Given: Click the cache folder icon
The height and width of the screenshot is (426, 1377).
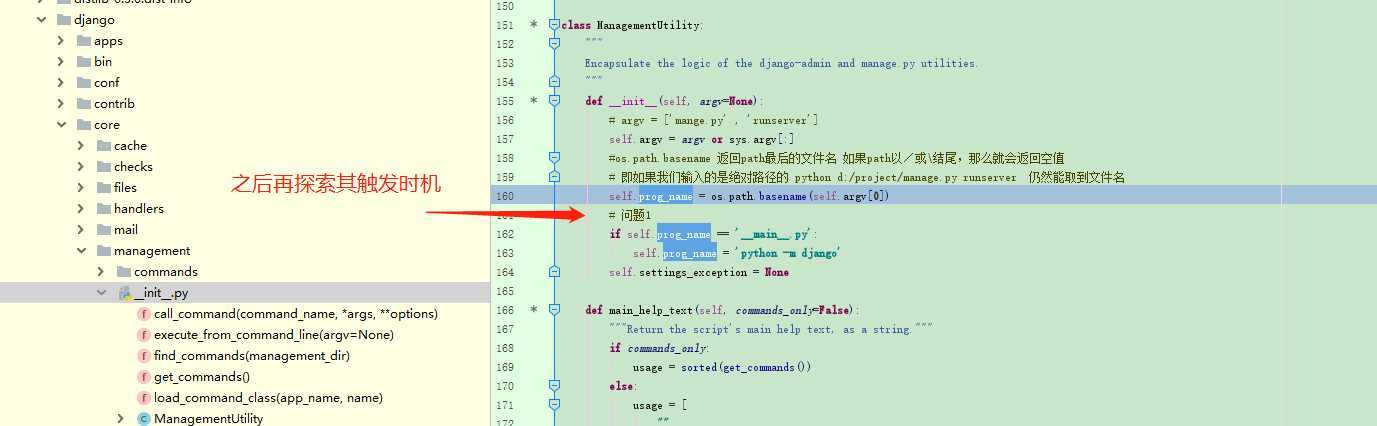Looking at the screenshot, I should tap(103, 145).
